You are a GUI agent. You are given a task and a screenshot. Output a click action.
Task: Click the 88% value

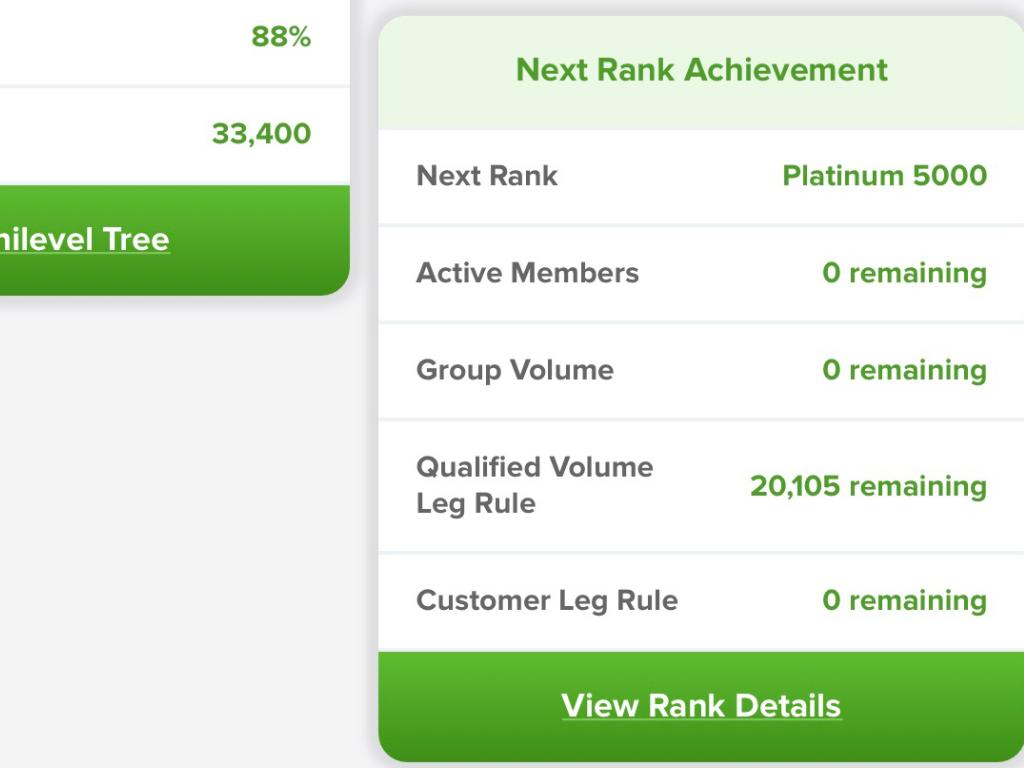(x=281, y=37)
